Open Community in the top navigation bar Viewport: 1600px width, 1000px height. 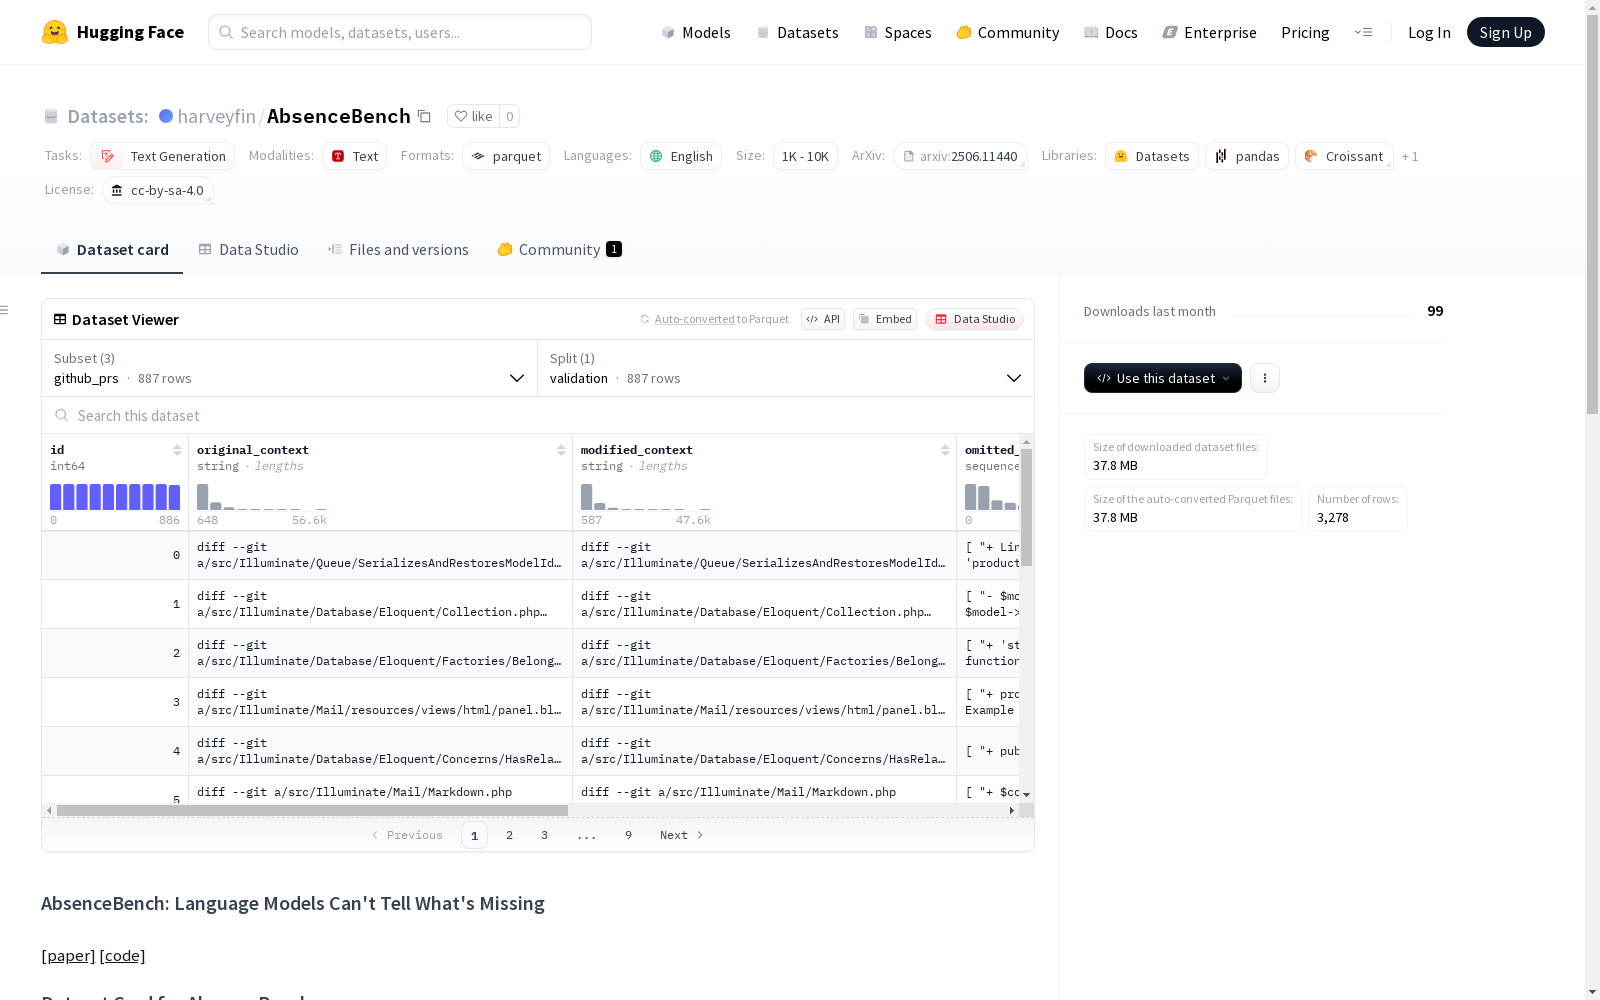click(x=1007, y=32)
